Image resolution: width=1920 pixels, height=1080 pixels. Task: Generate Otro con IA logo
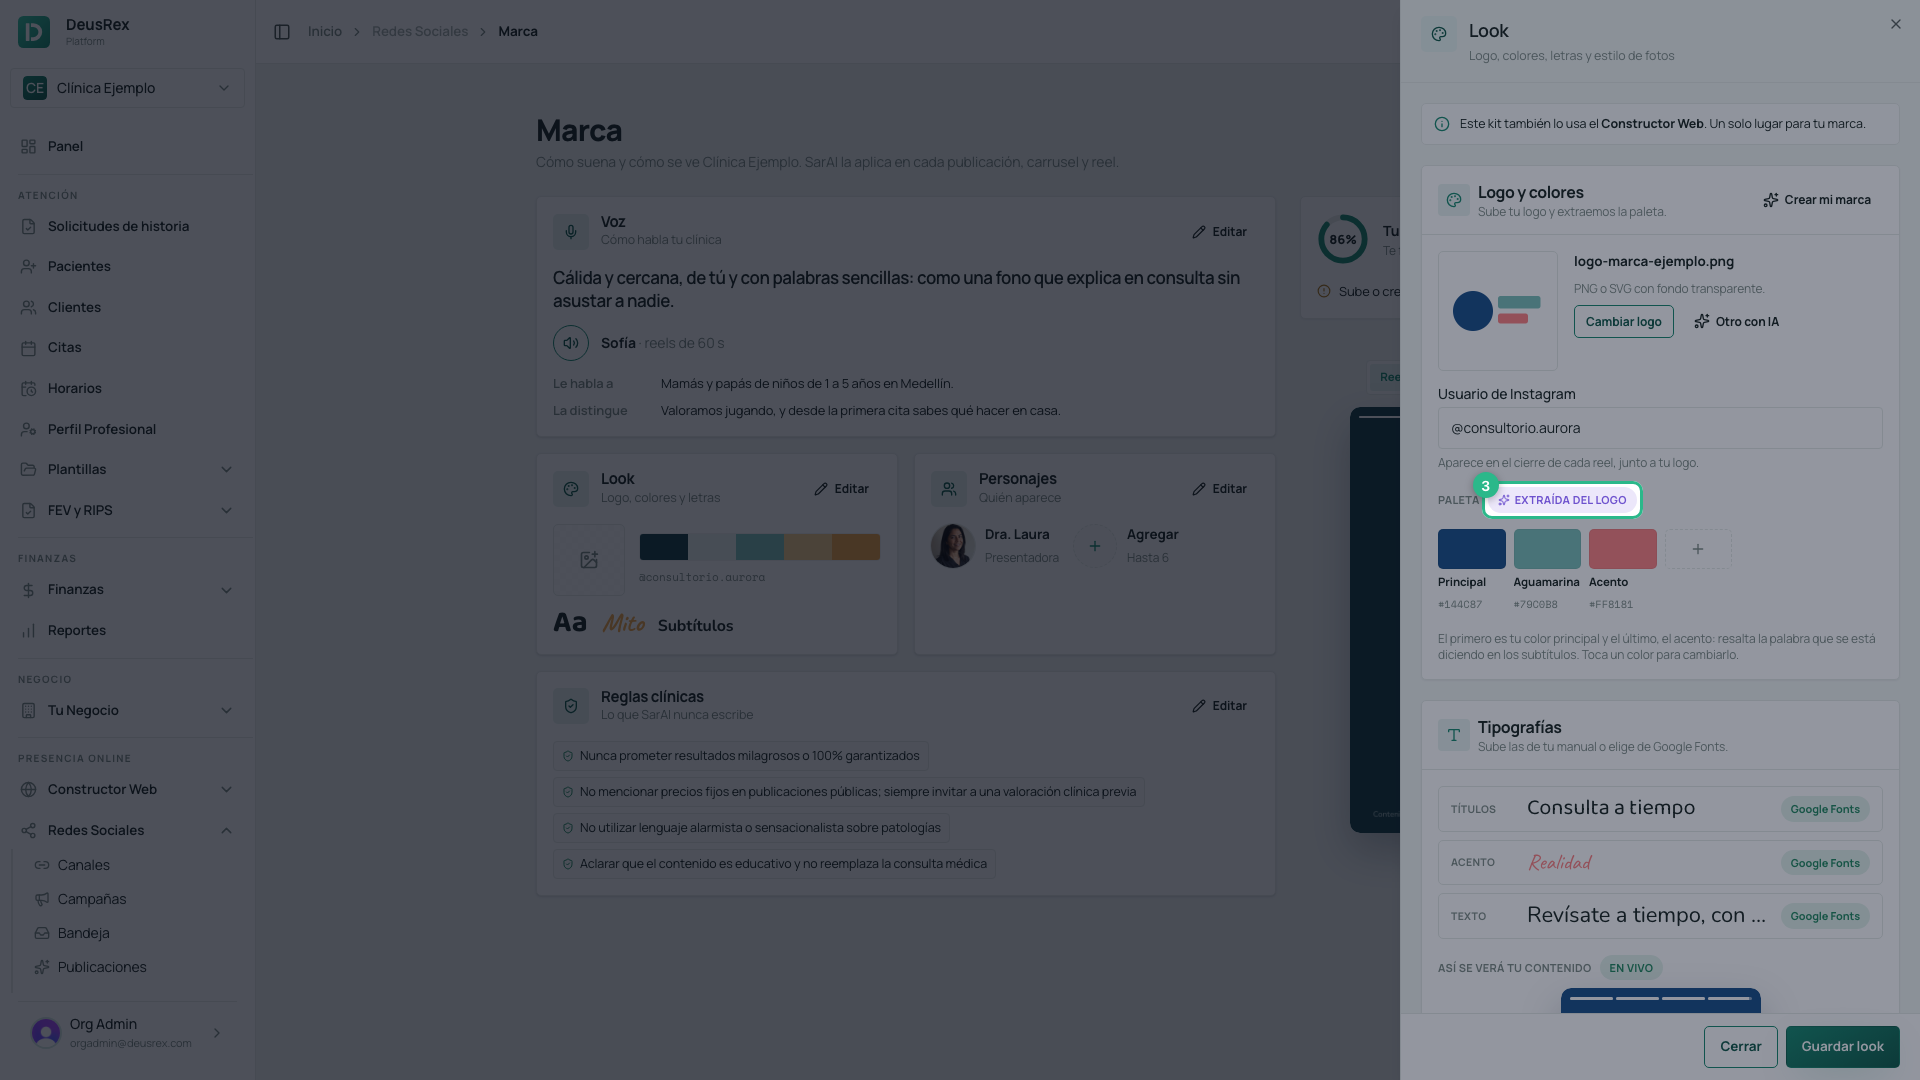point(1736,322)
